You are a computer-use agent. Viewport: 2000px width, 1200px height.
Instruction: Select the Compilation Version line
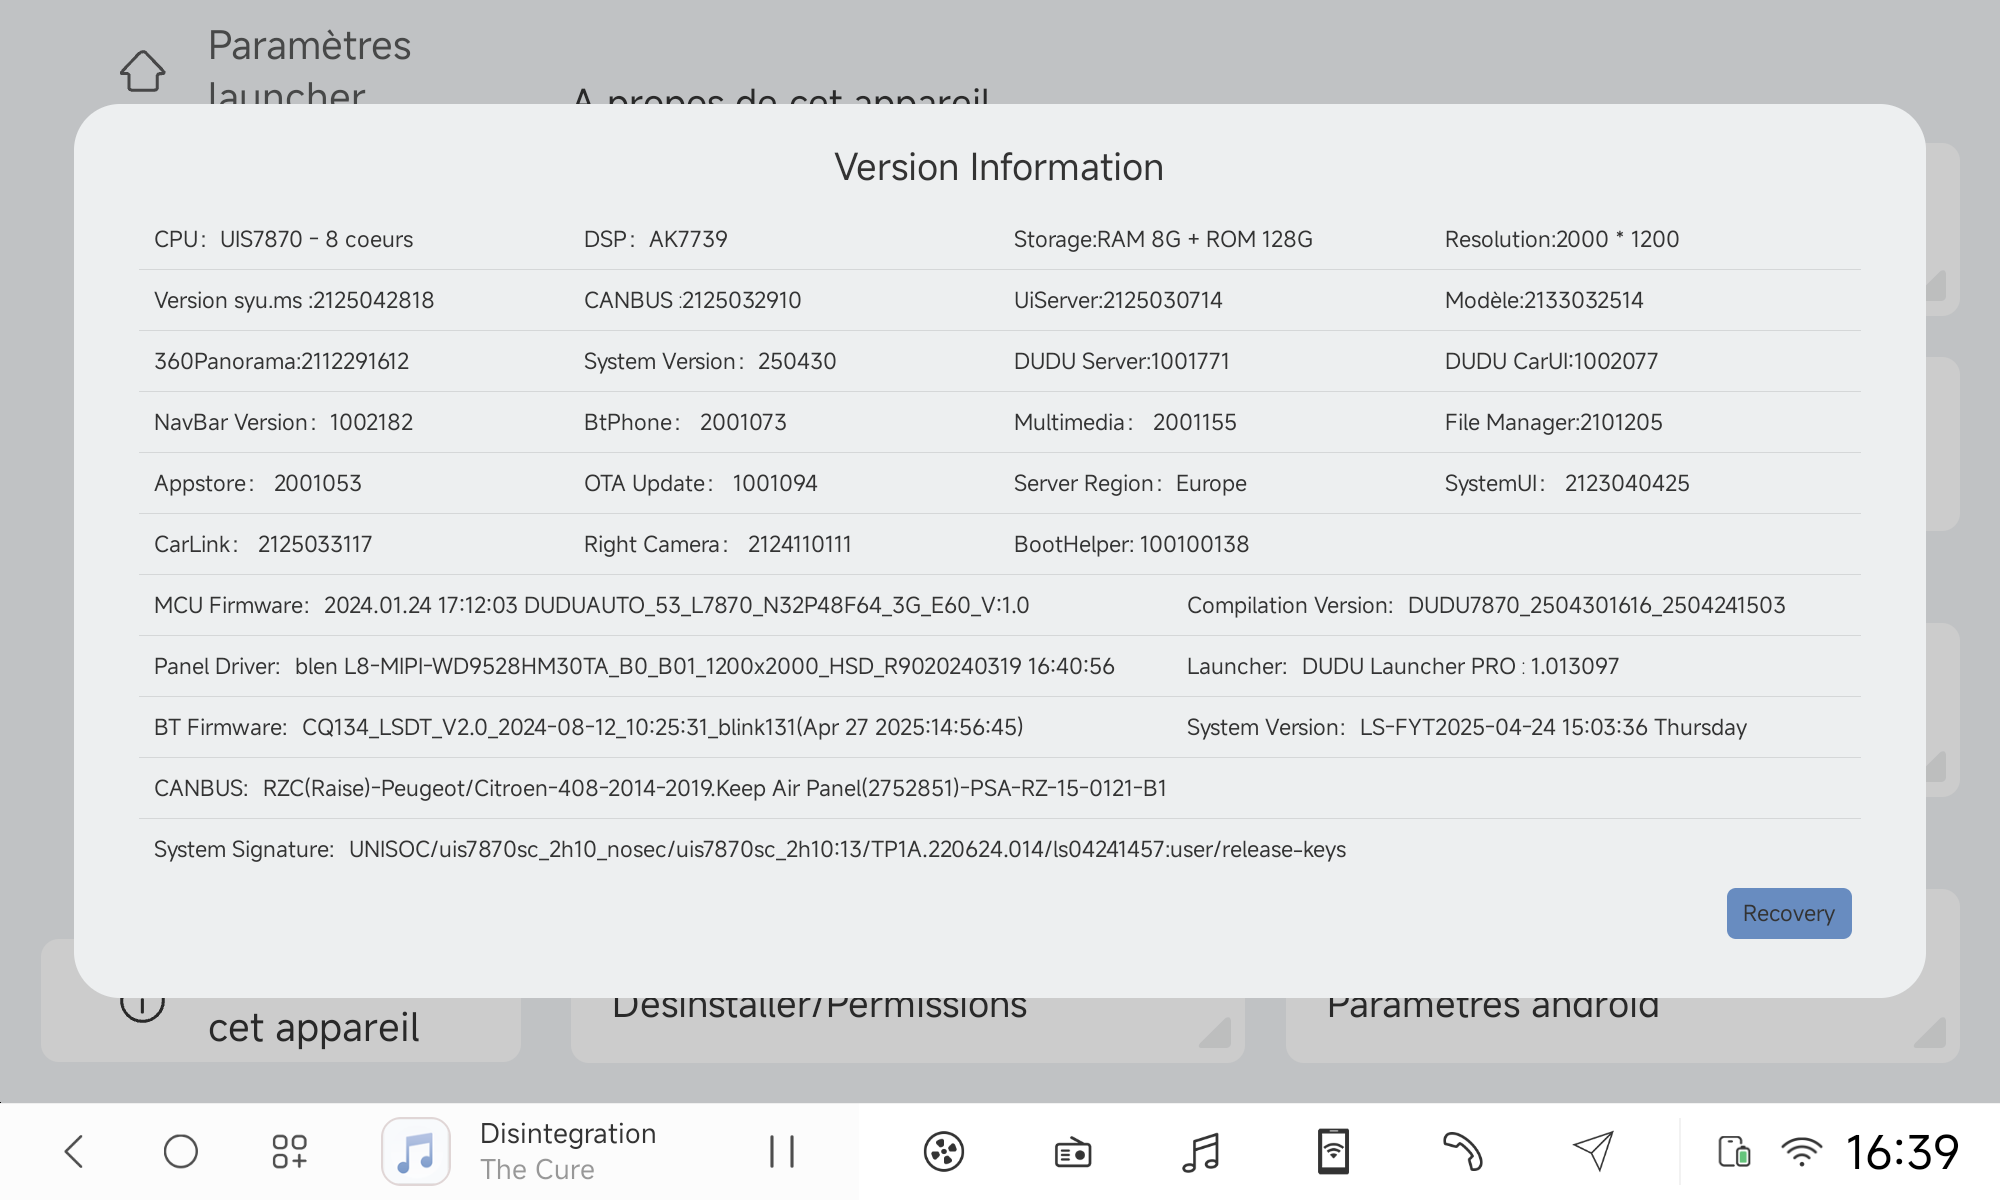1486,605
